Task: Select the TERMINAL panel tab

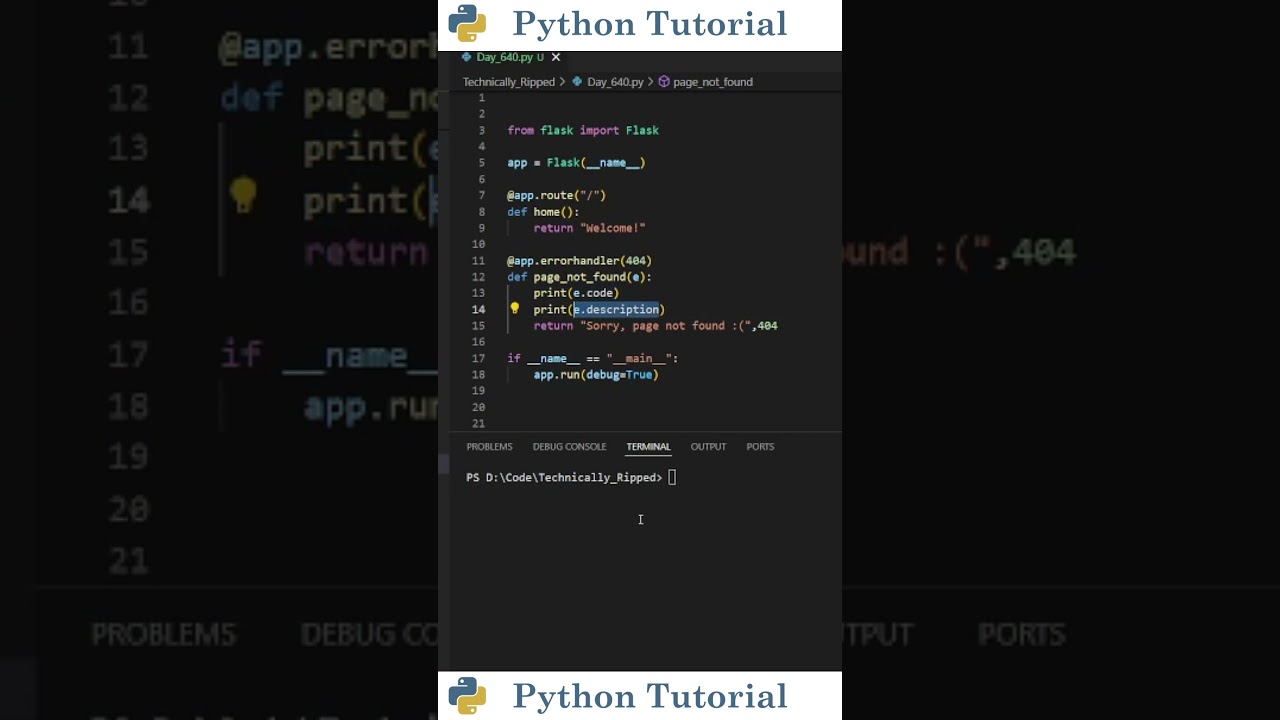Action: (648, 446)
